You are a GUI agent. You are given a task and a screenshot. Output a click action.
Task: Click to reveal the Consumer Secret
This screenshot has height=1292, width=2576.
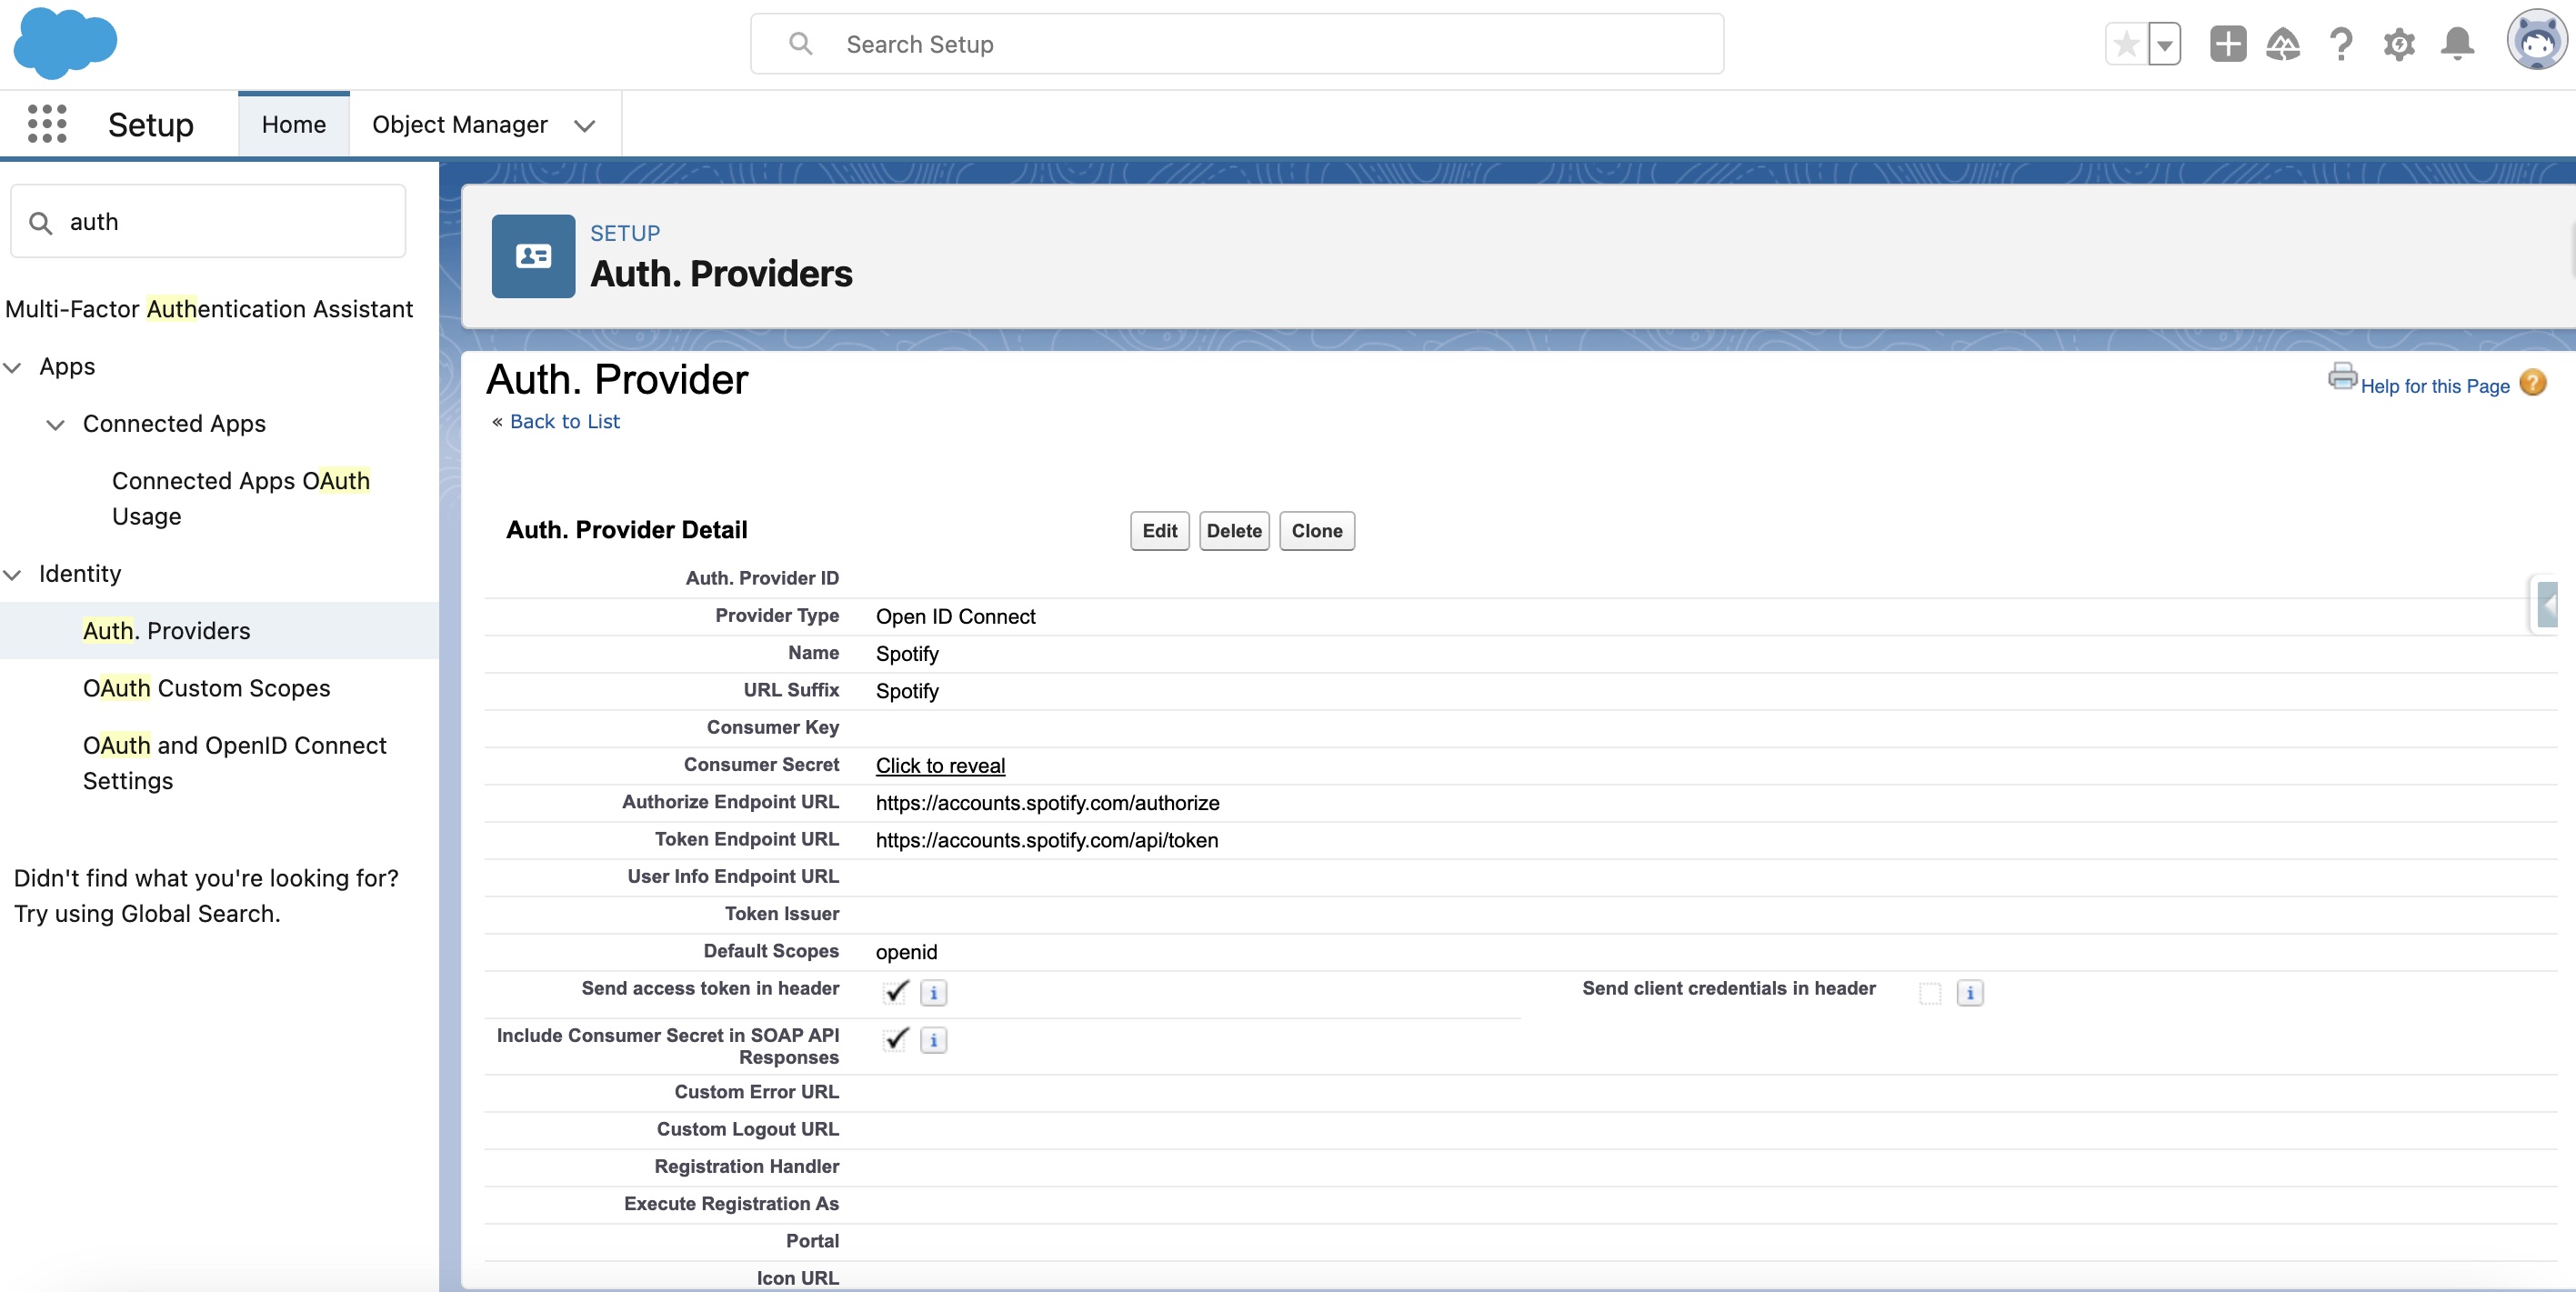coord(940,765)
